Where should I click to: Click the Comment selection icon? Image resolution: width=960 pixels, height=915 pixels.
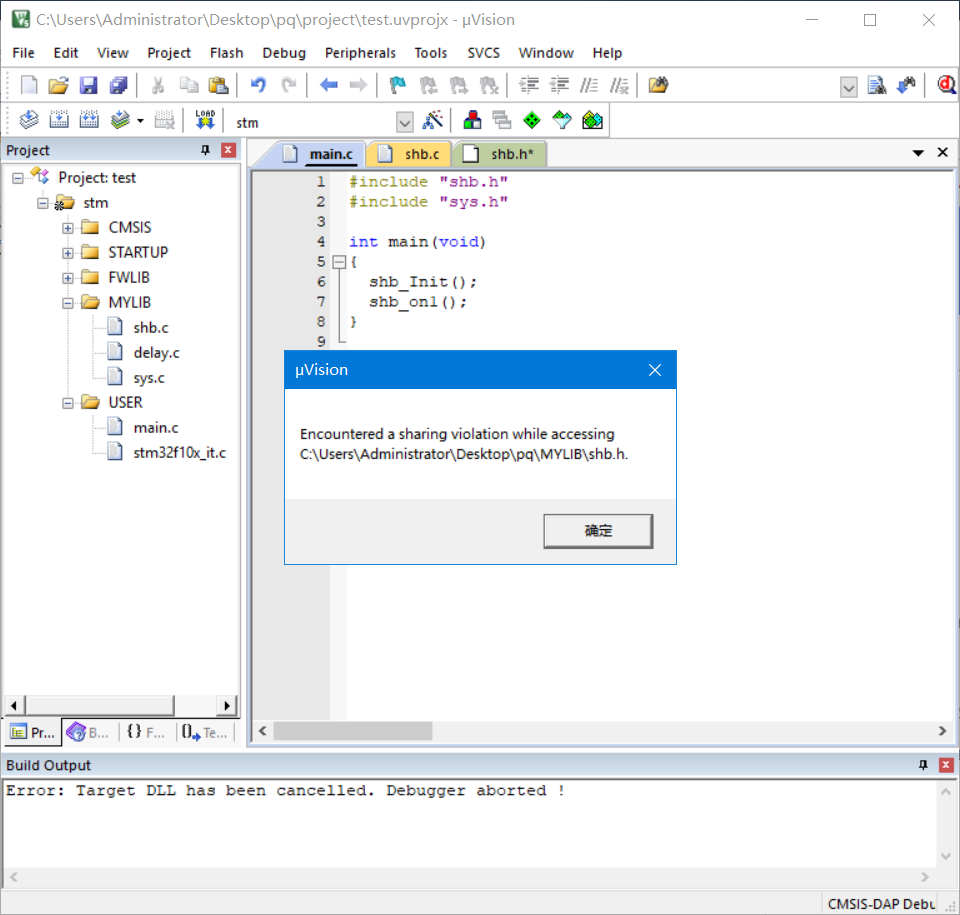[x=589, y=85]
